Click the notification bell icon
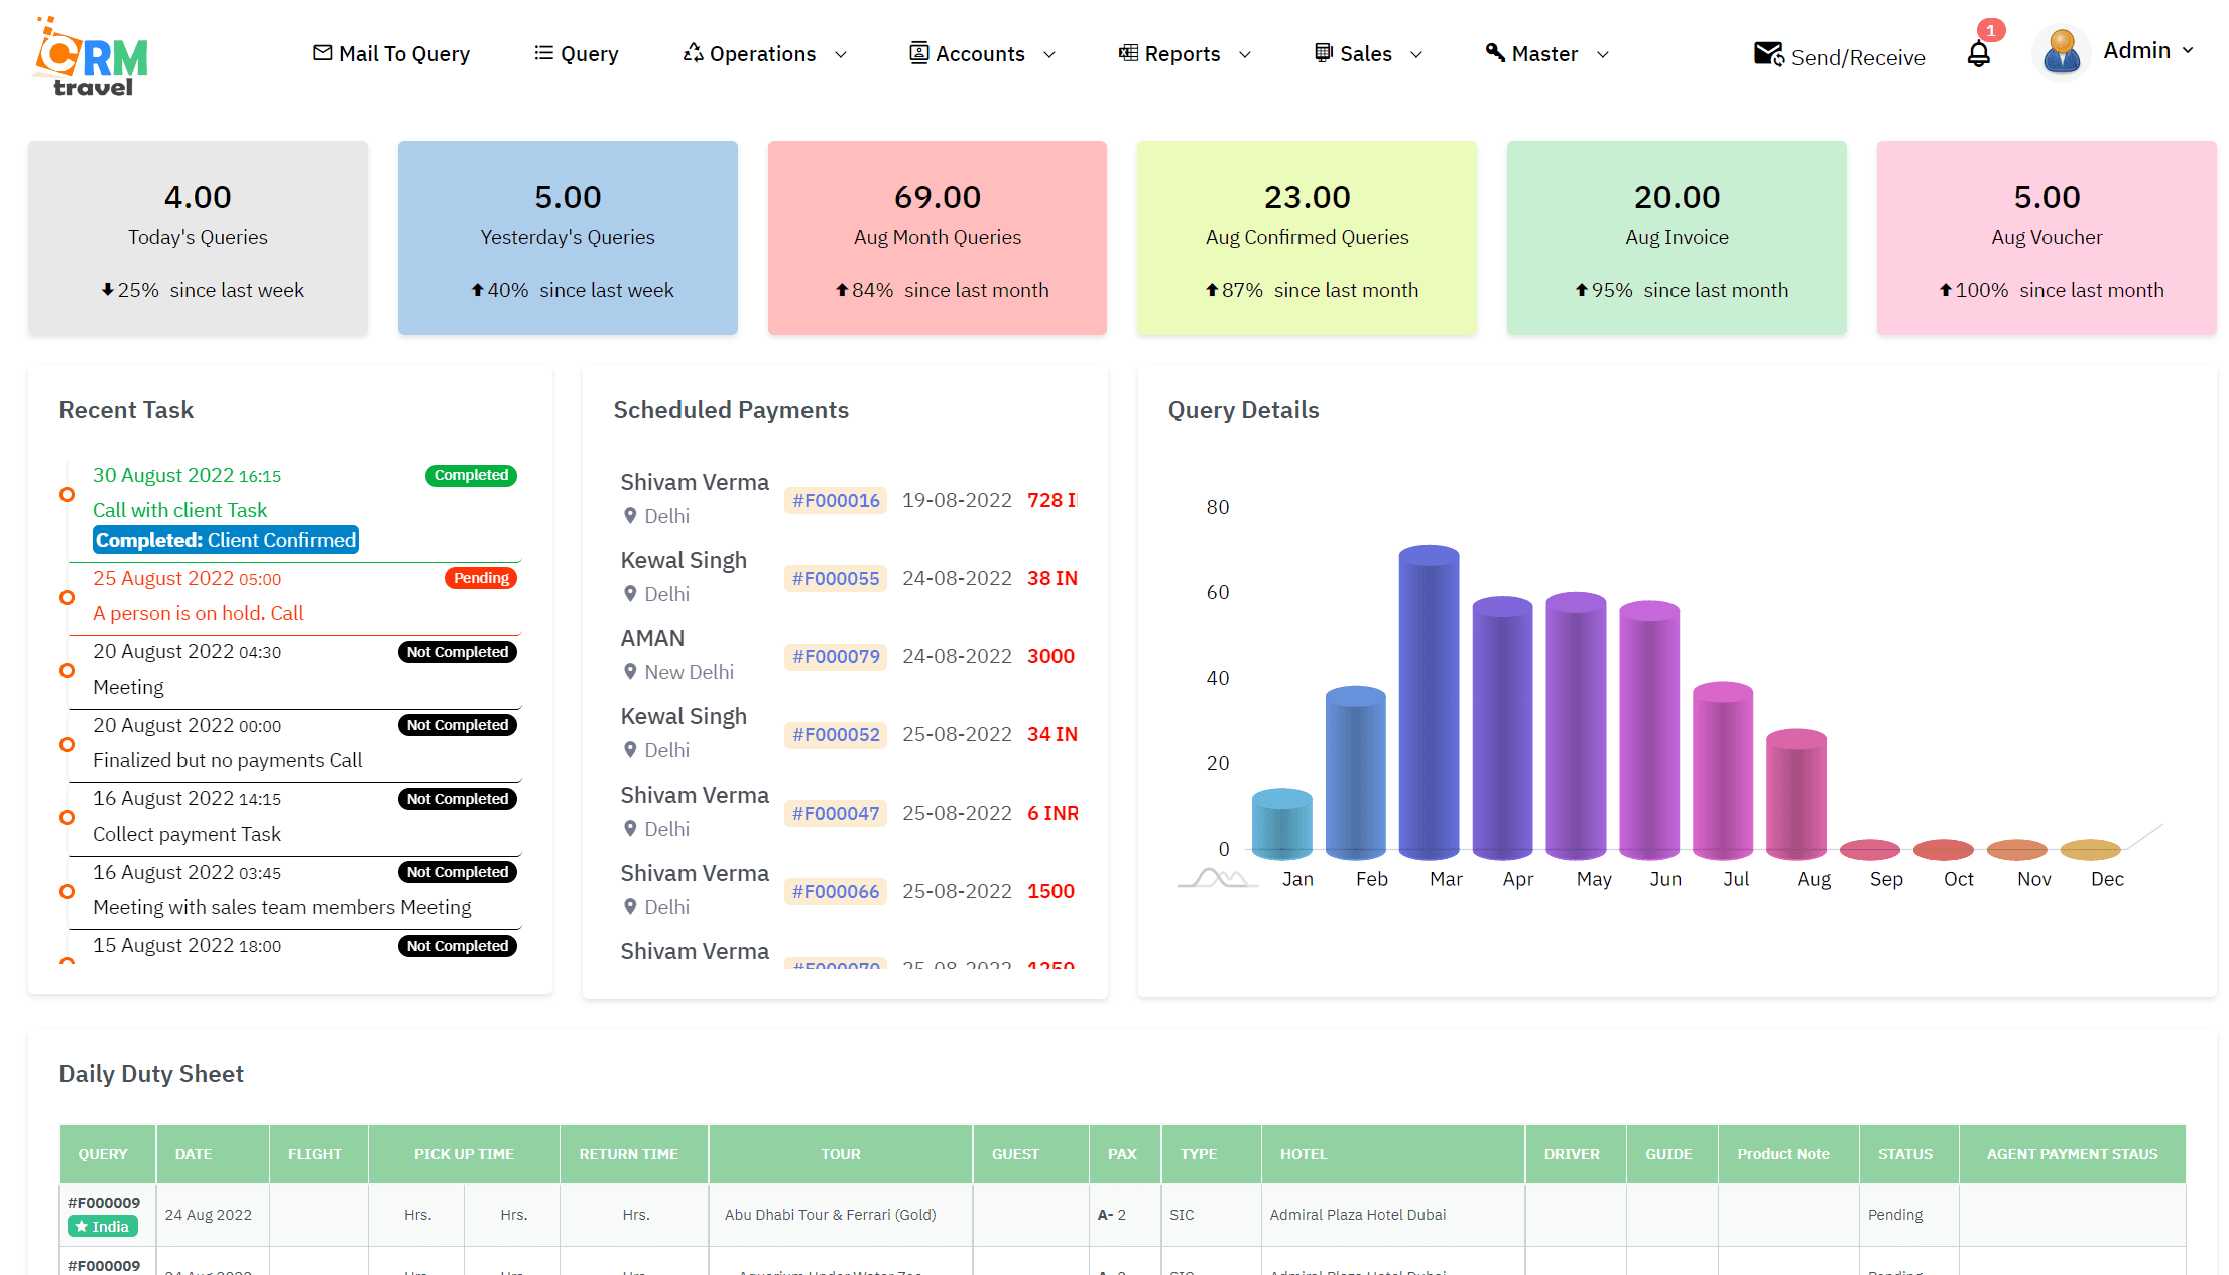 (x=1978, y=54)
